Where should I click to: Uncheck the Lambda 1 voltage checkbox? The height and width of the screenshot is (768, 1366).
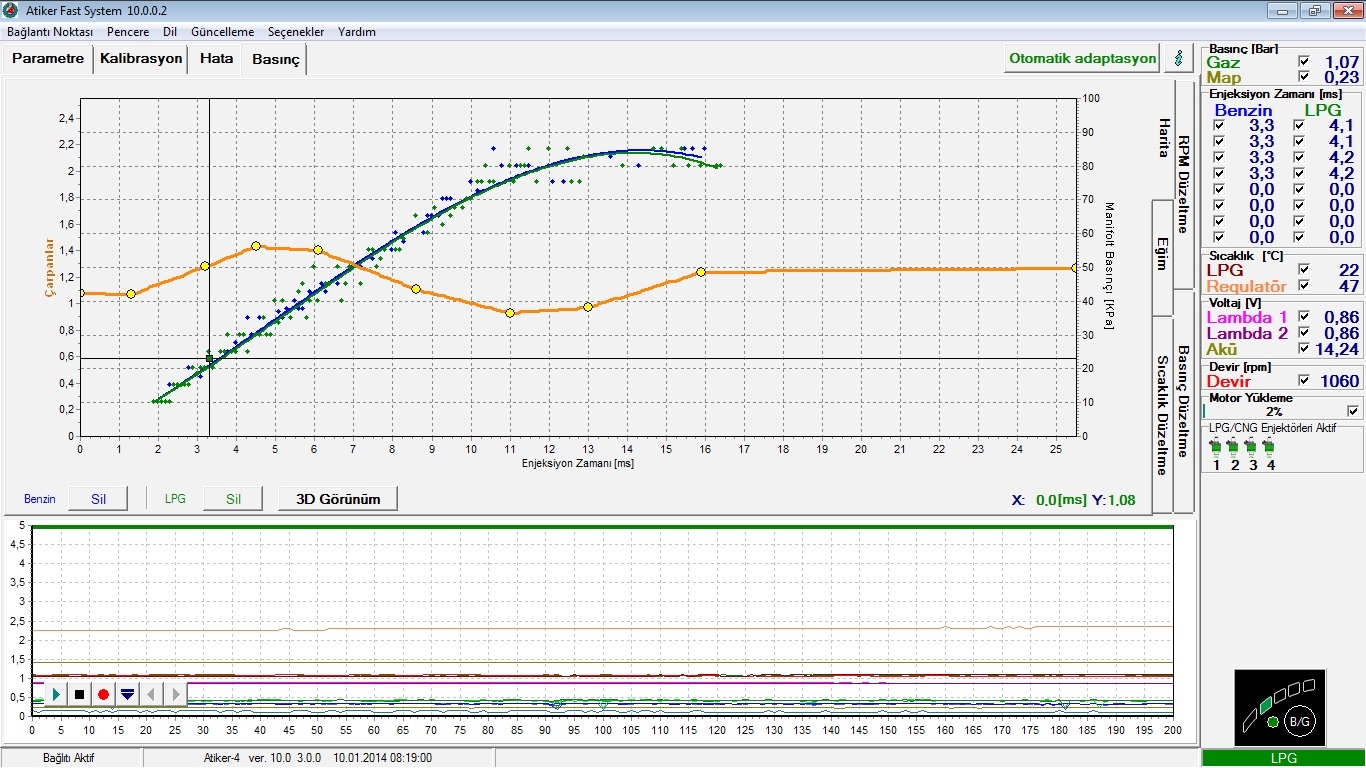coord(1303,317)
